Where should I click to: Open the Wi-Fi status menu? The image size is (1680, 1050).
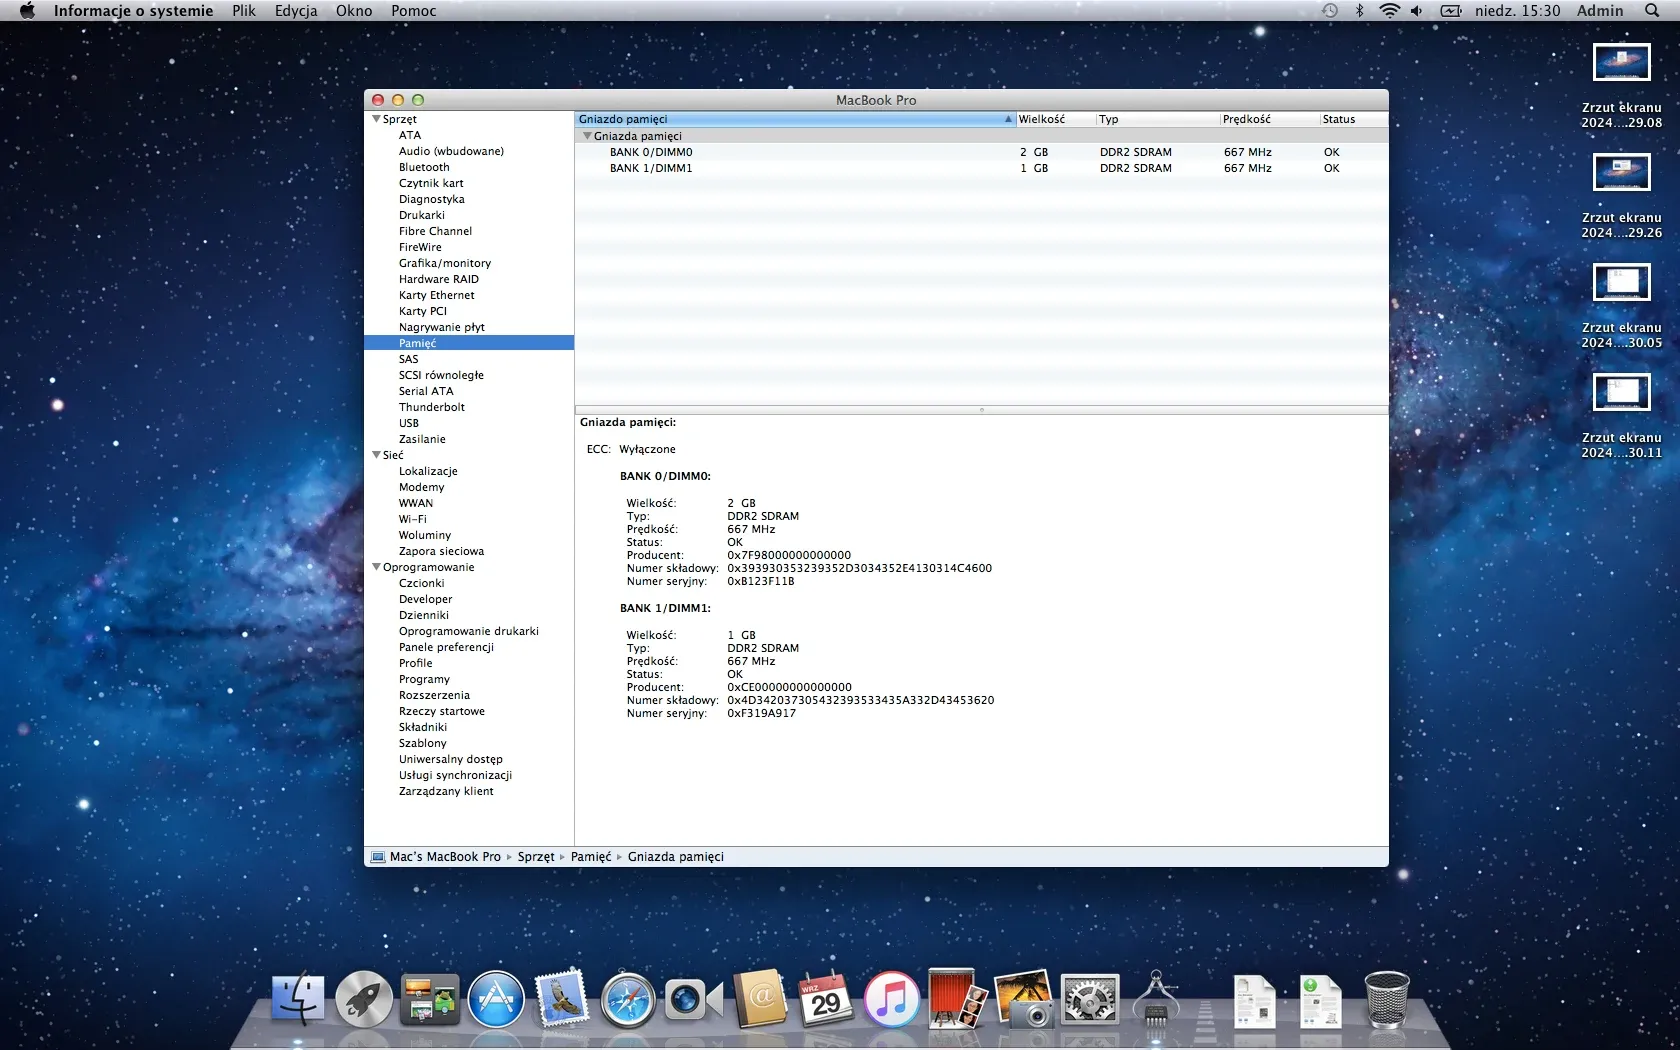pyautogui.click(x=1389, y=11)
